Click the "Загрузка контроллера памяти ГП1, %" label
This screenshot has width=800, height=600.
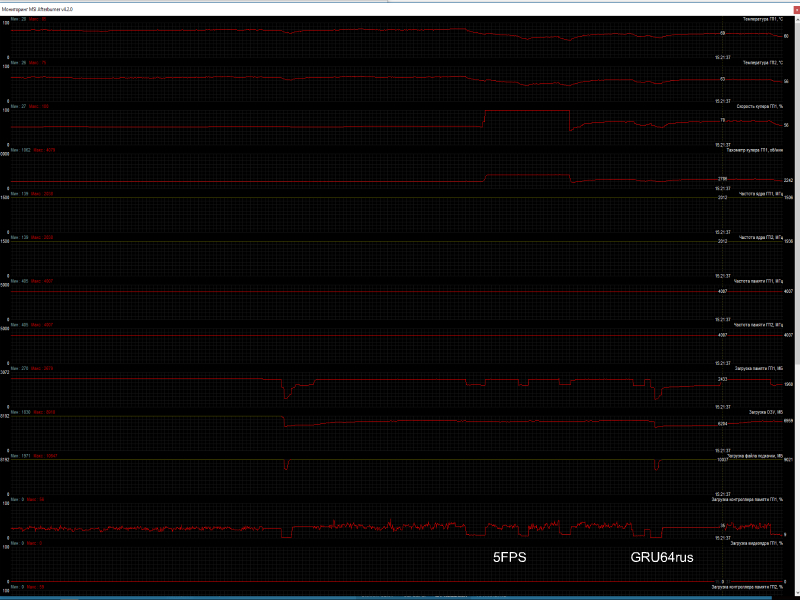[x=747, y=499]
